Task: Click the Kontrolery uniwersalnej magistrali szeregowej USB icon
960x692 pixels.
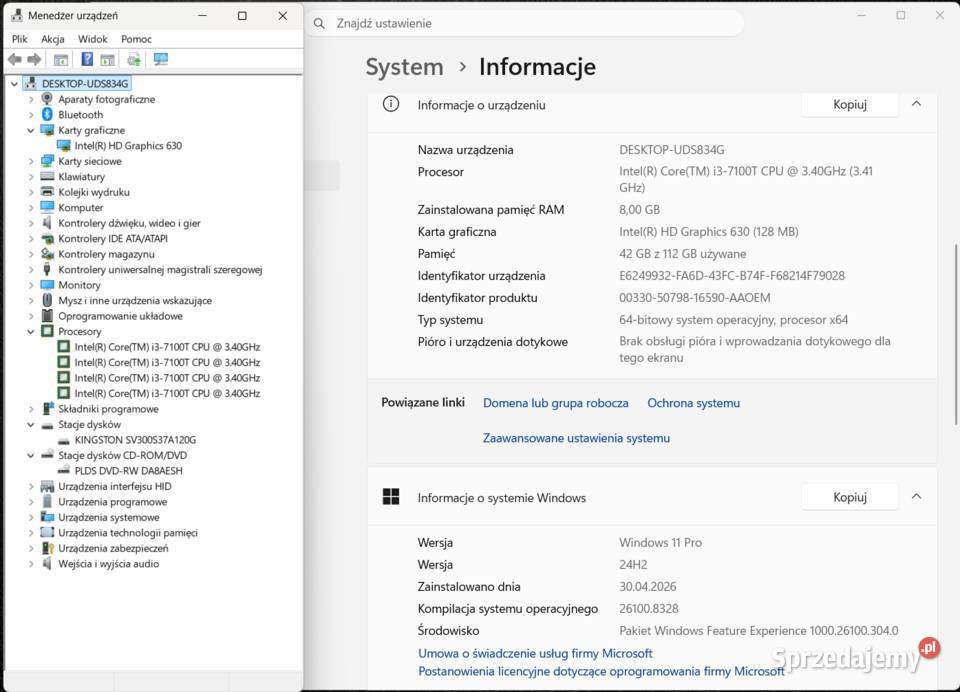Action: pos(47,269)
